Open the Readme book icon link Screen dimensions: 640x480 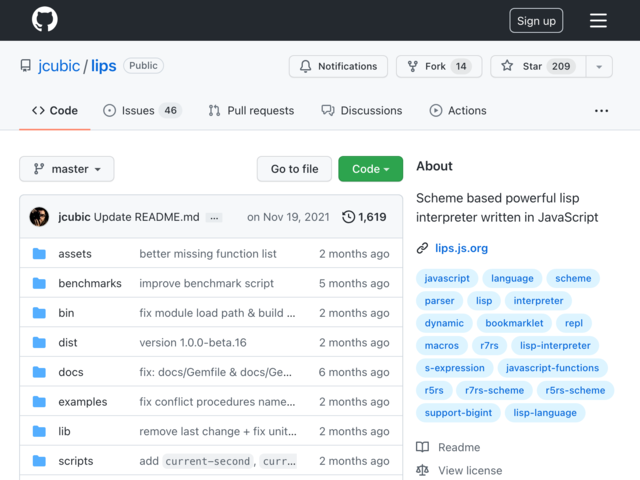tap(422, 447)
